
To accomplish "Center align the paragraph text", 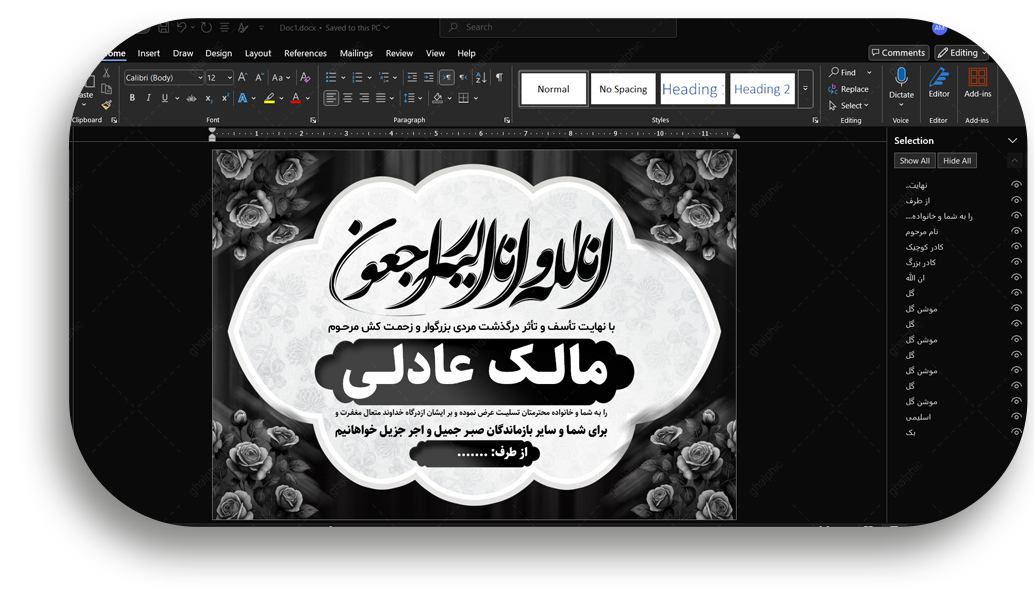I will [347, 98].
